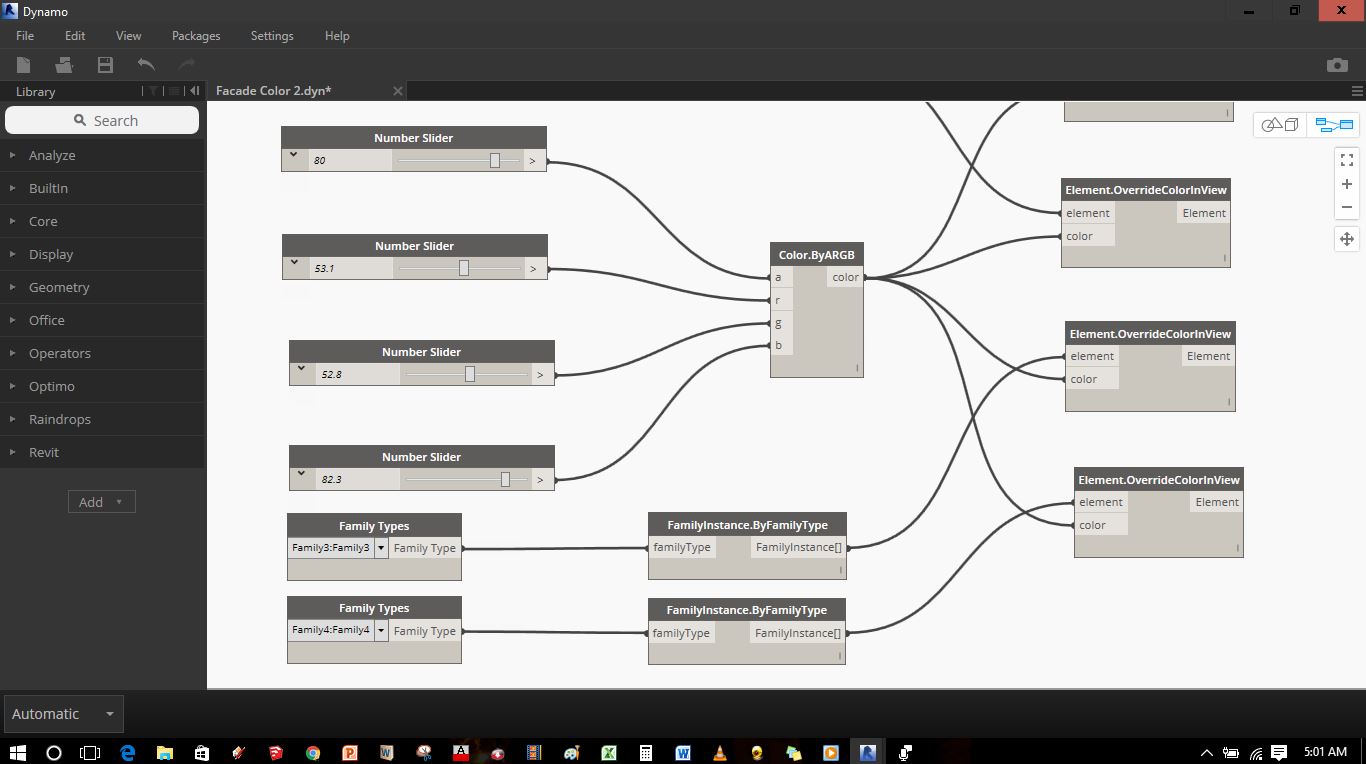
Task: Click the Add library button
Action: point(101,502)
